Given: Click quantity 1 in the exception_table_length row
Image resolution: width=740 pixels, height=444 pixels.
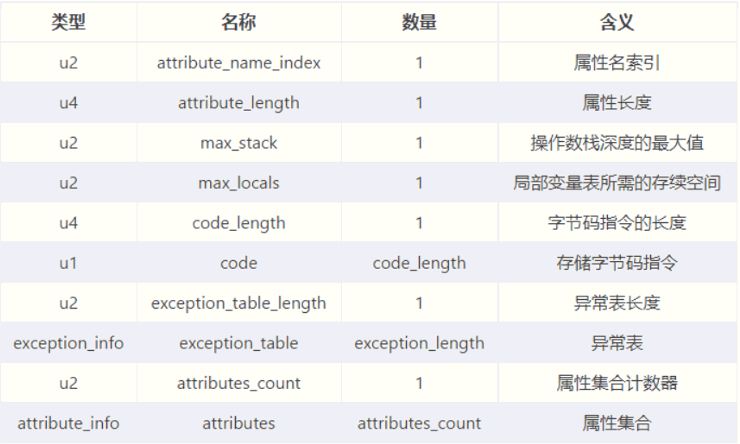Looking at the screenshot, I should click(419, 303).
